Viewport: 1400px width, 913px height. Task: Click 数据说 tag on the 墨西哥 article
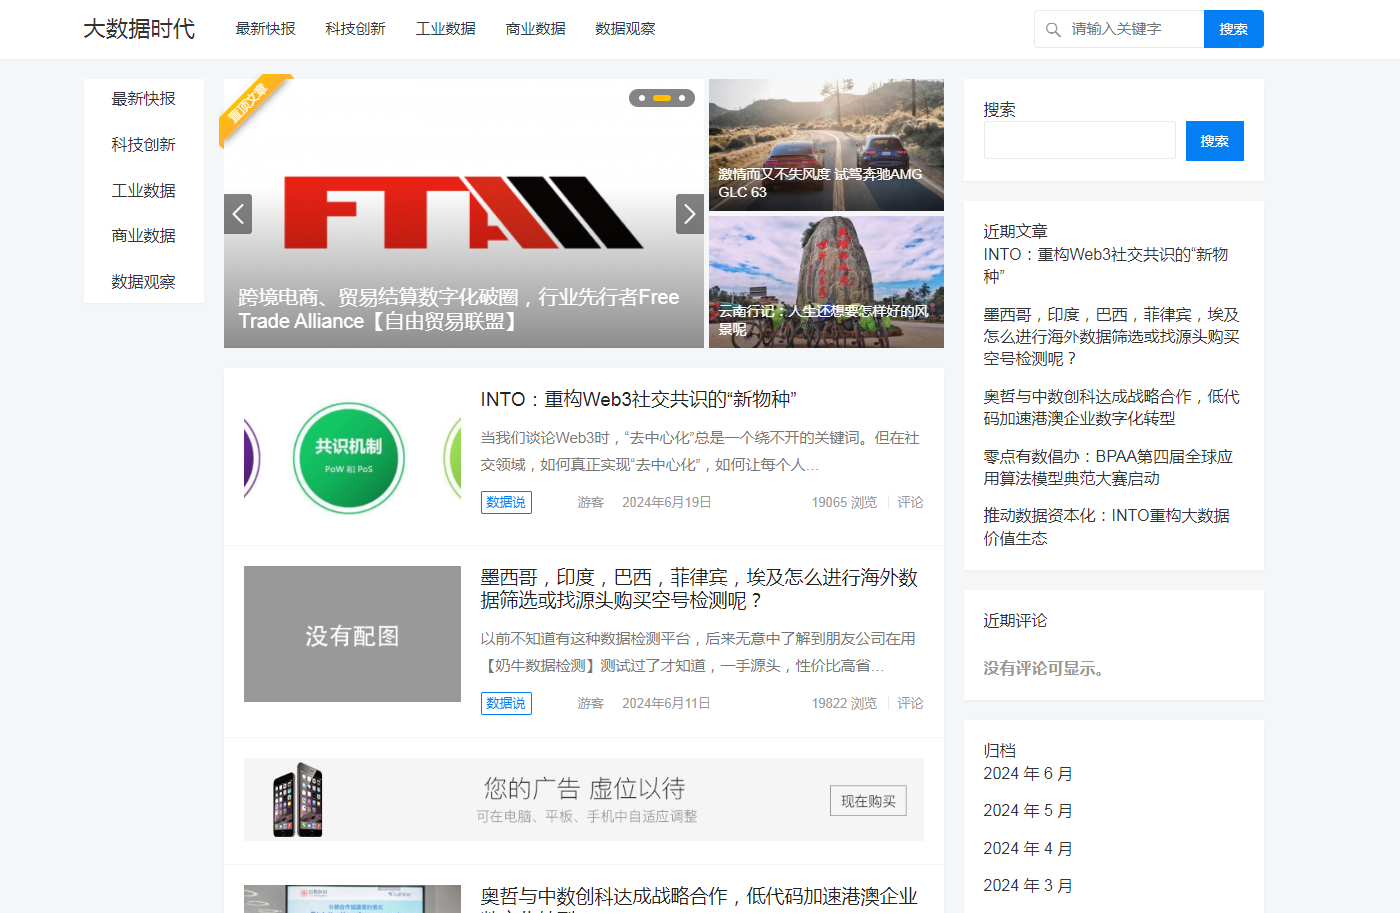point(506,703)
